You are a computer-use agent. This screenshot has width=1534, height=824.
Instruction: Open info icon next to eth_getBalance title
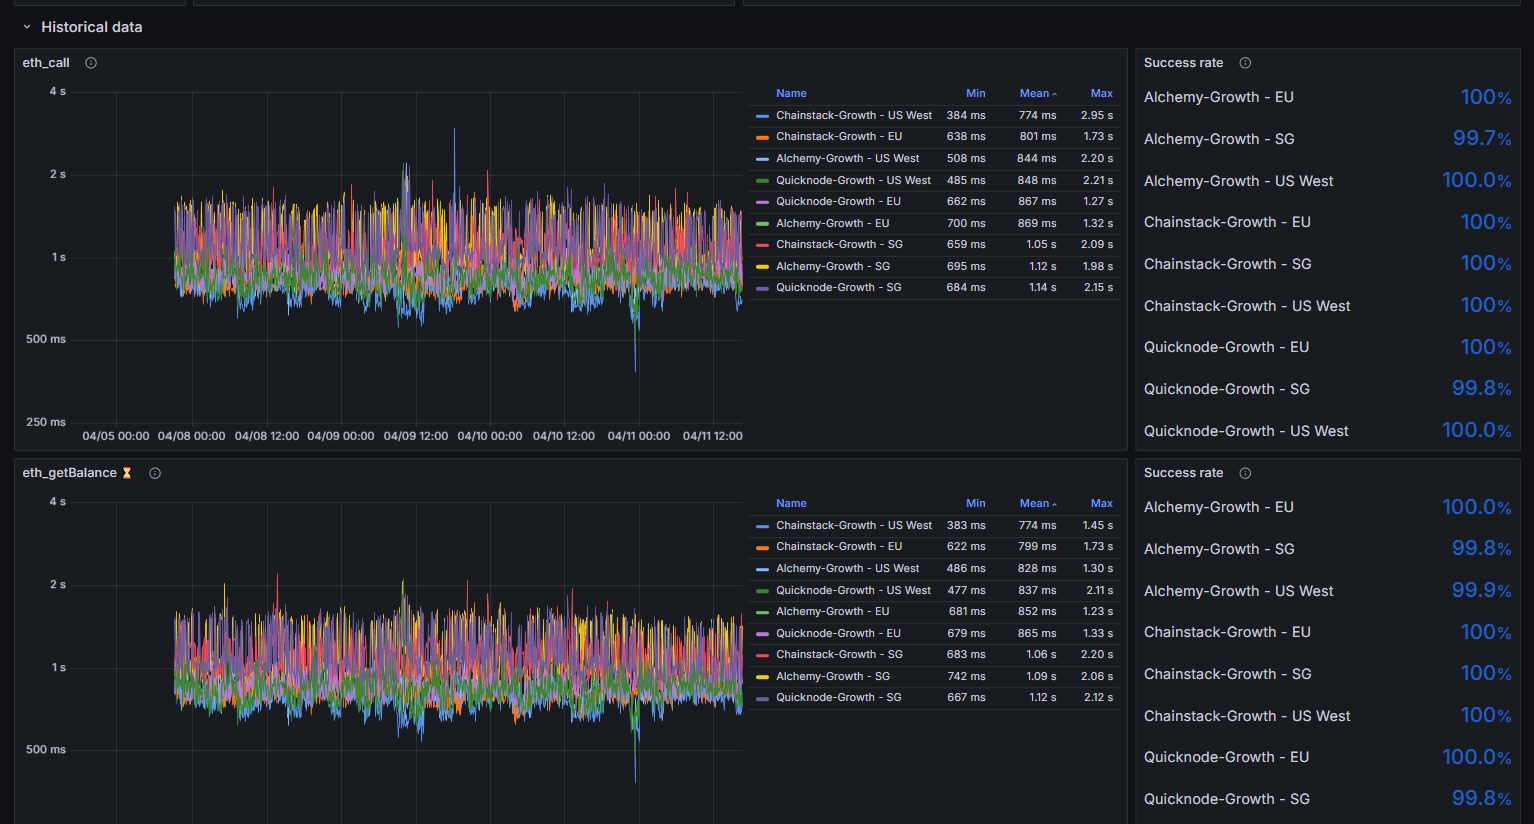pos(155,473)
